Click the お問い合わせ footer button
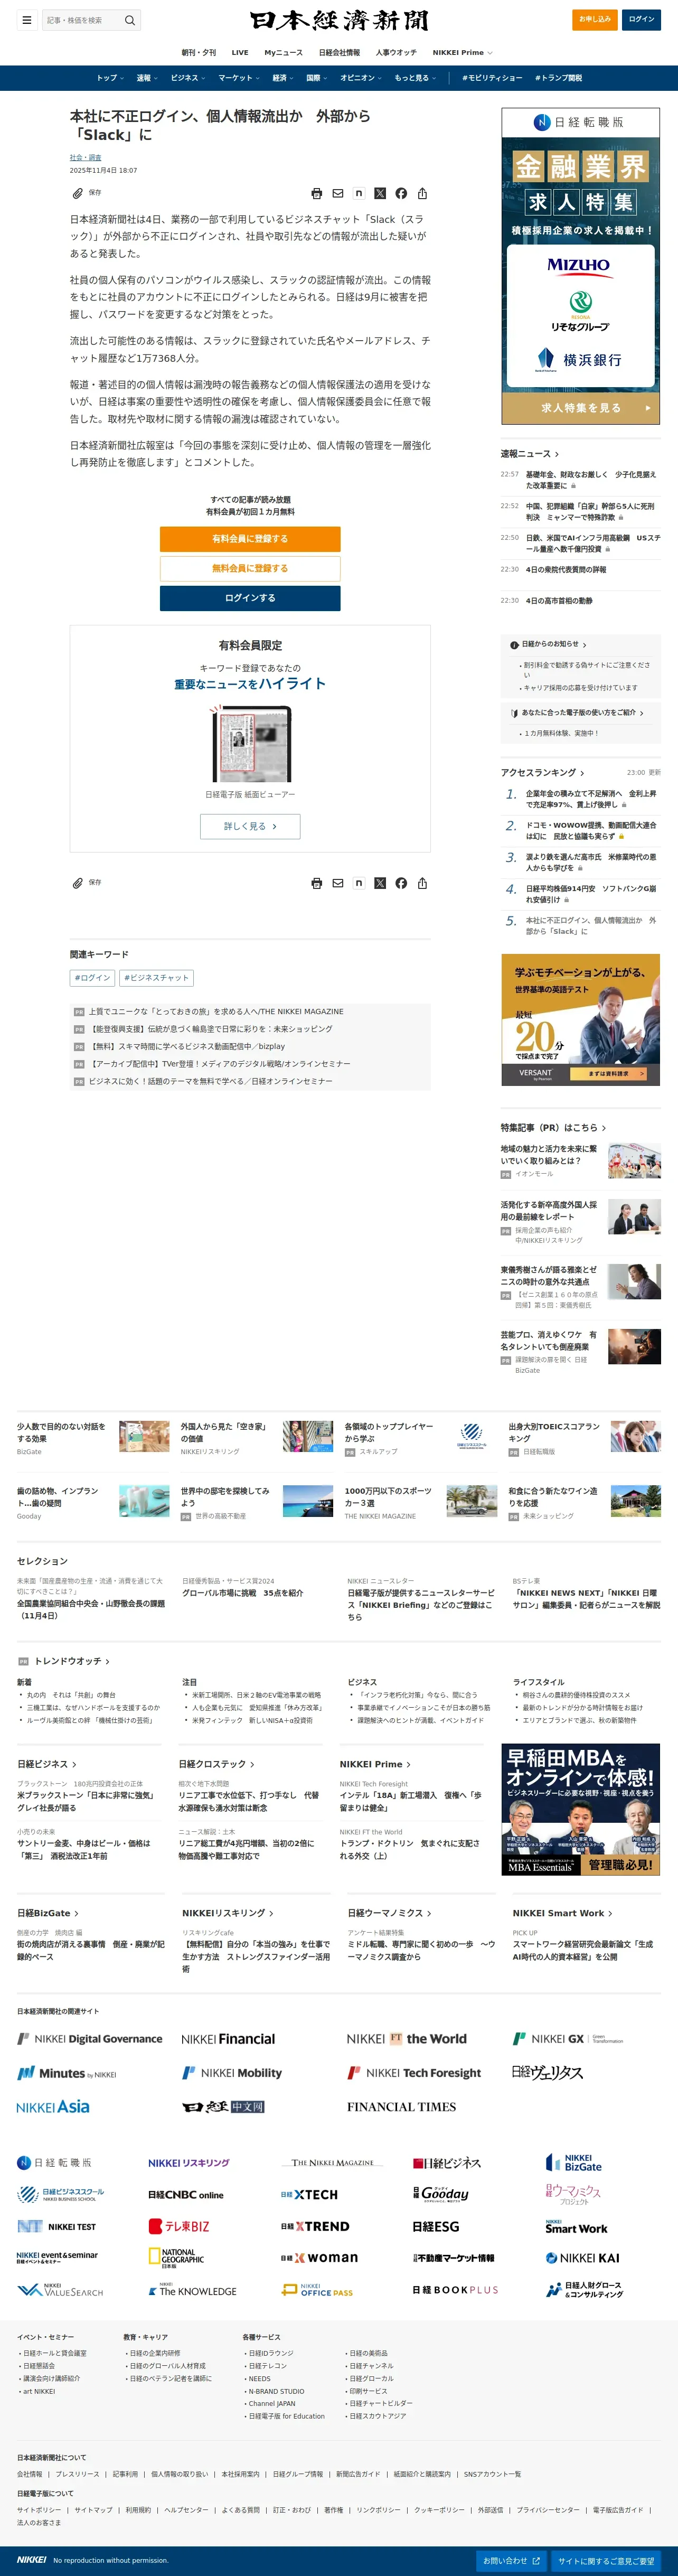Screen dimensions: 678x2576 (x=511, y=2561)
